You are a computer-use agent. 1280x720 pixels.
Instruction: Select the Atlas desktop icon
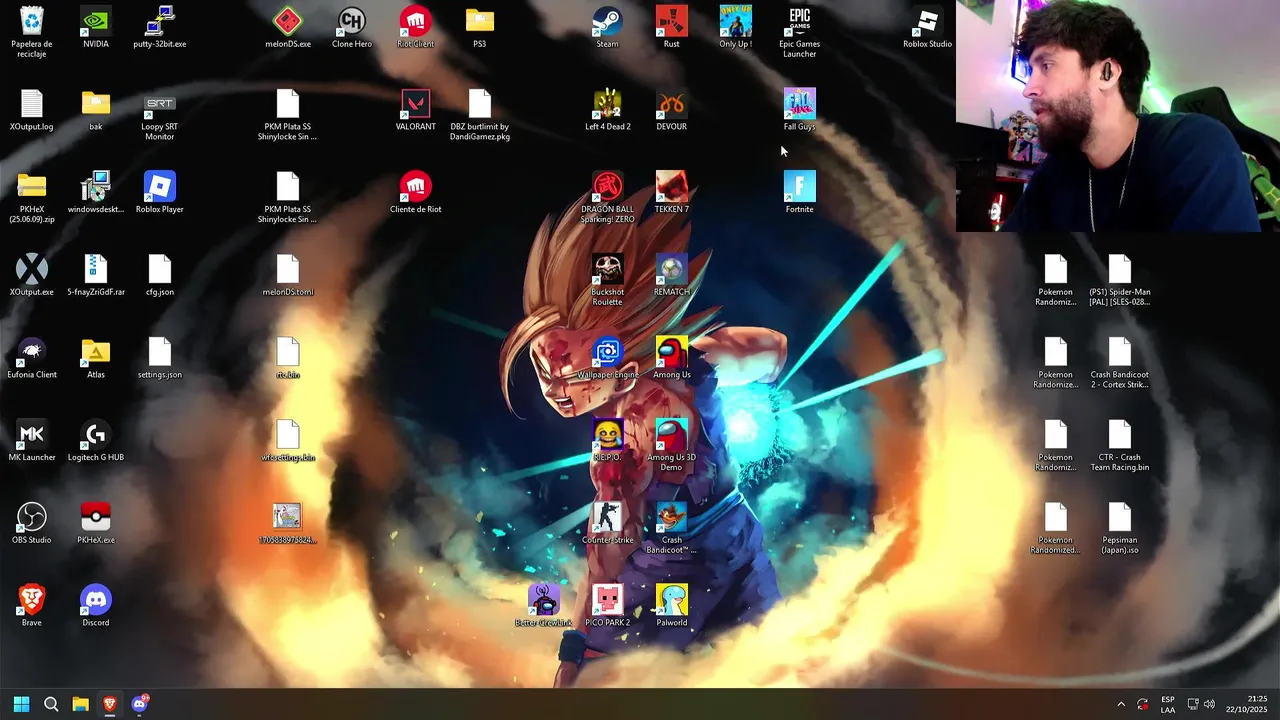click(x=96, y=352)
